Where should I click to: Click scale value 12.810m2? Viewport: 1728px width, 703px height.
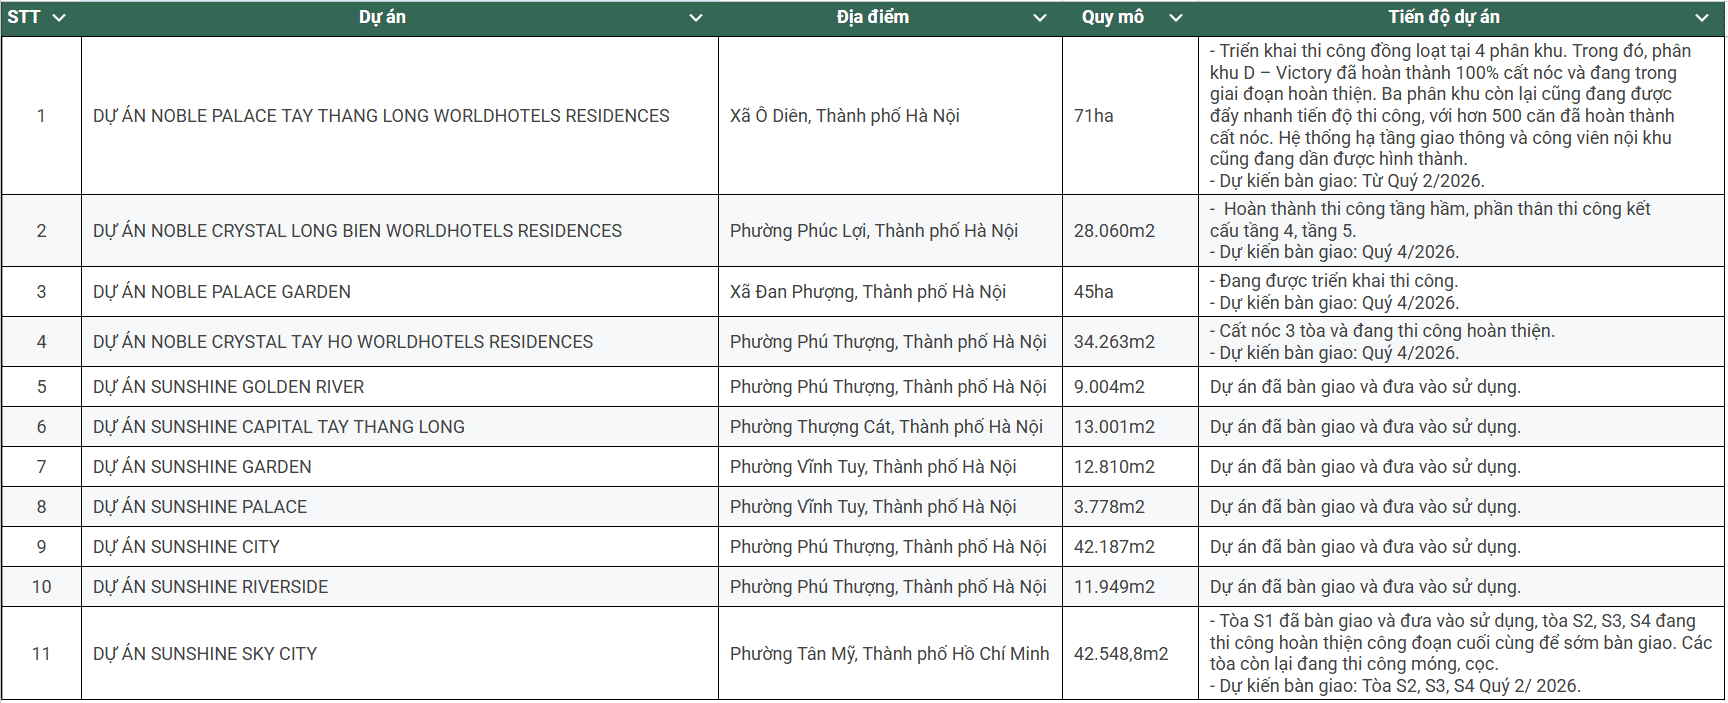(1114, 467)
